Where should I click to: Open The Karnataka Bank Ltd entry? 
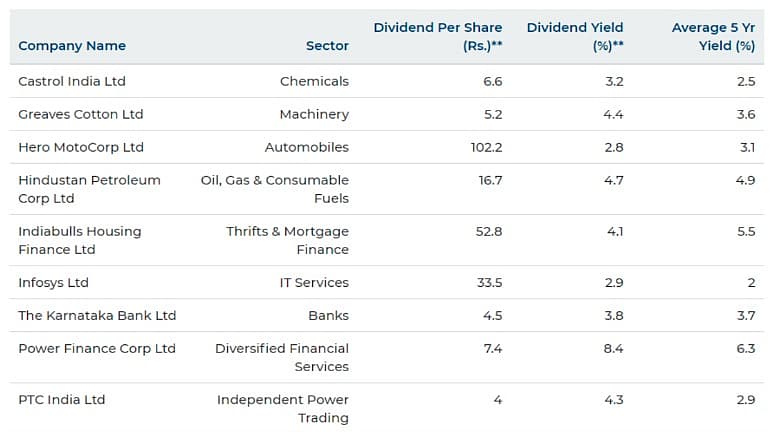point(97,315)
